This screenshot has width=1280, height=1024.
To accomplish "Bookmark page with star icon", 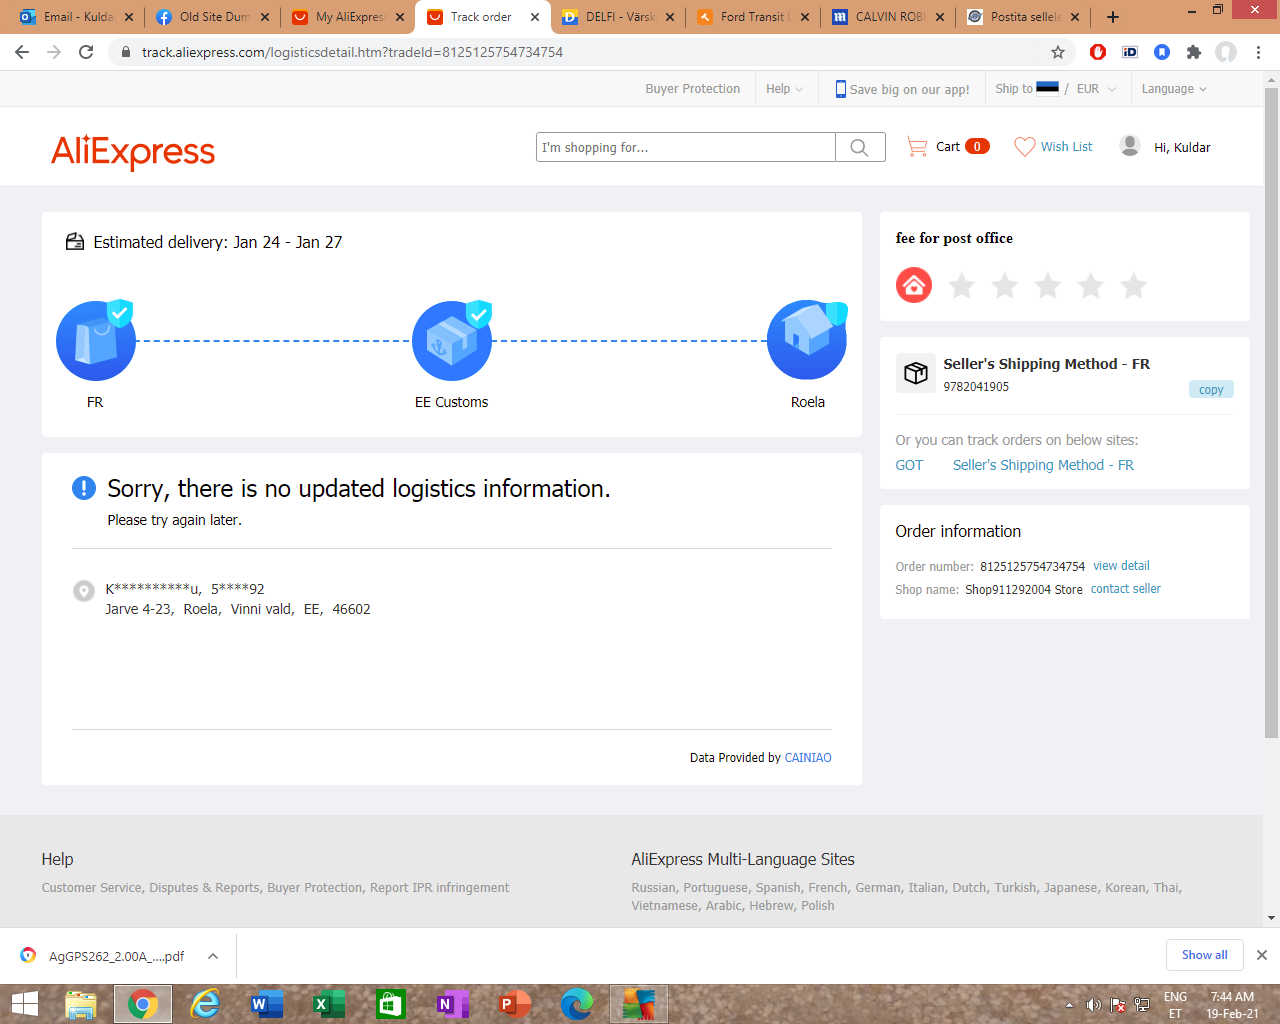I will tap(1058, 52).
